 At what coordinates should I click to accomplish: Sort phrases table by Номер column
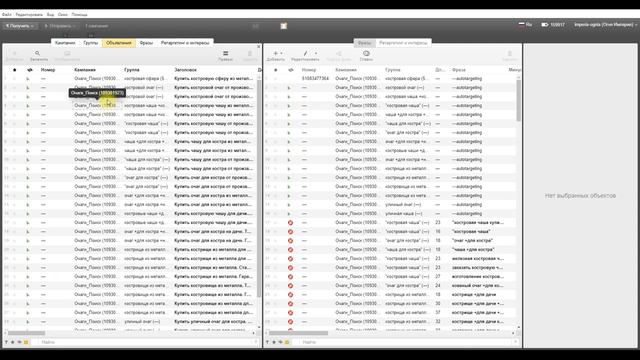click(x=309, y=70)
